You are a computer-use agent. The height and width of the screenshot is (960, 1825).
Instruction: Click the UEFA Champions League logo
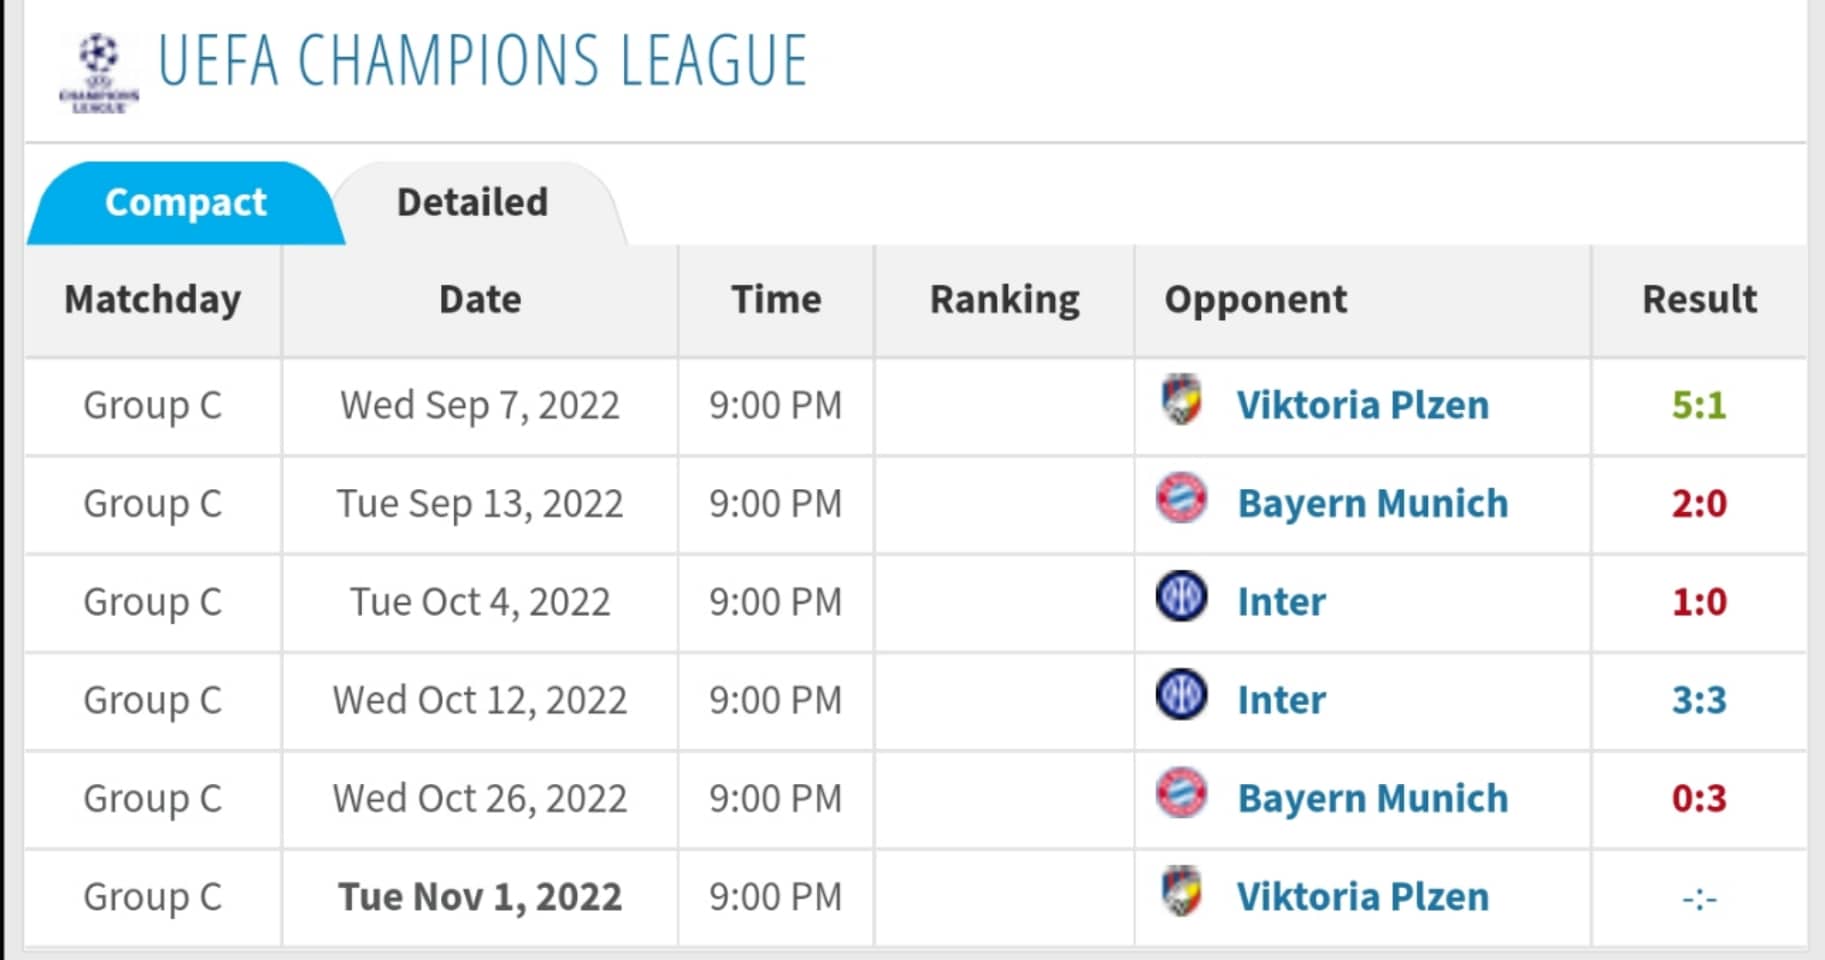coord(98,72)
